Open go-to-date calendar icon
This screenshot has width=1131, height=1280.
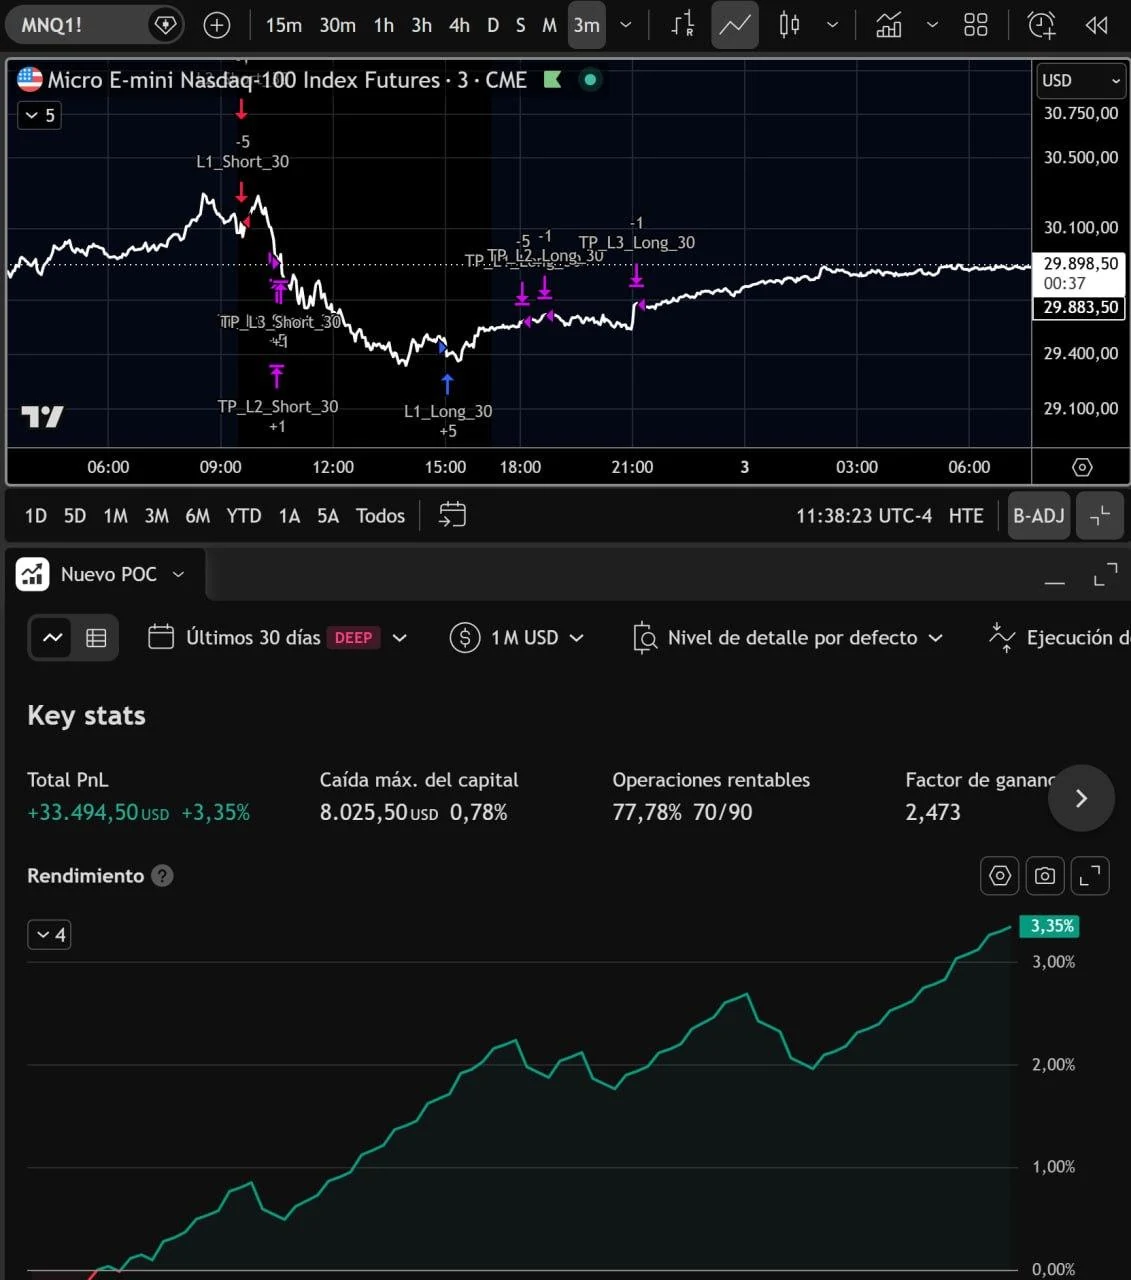453,515
